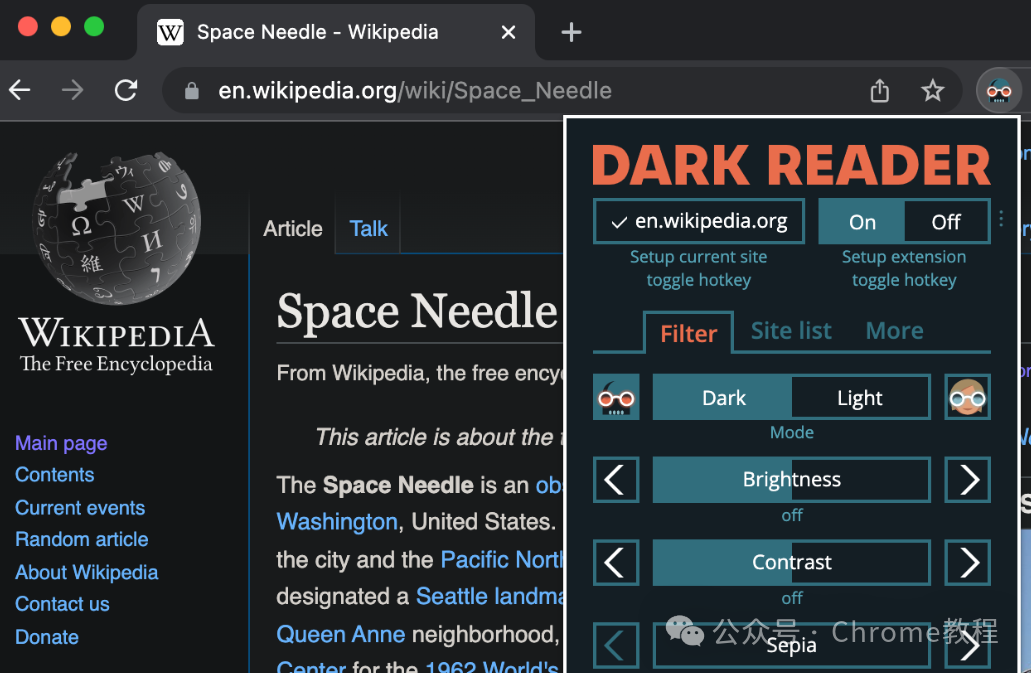
Task: Decrease sepia with the left arrow
Action: tap(616, 645)
